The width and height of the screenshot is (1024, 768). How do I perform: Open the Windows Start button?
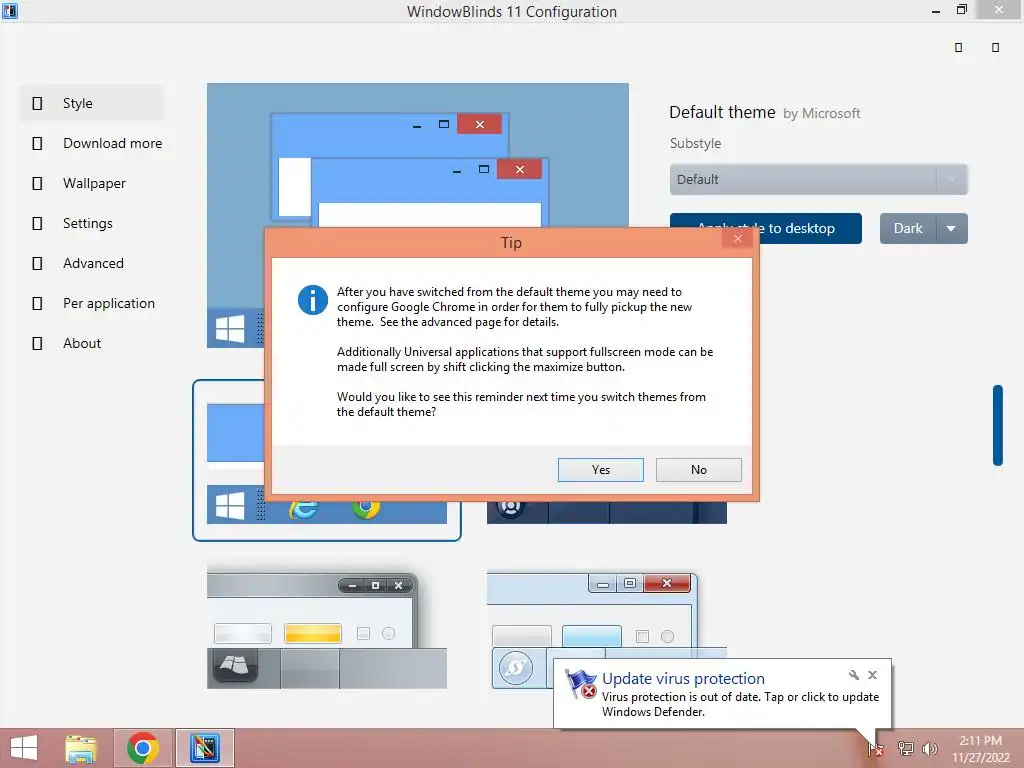point(24,748)
